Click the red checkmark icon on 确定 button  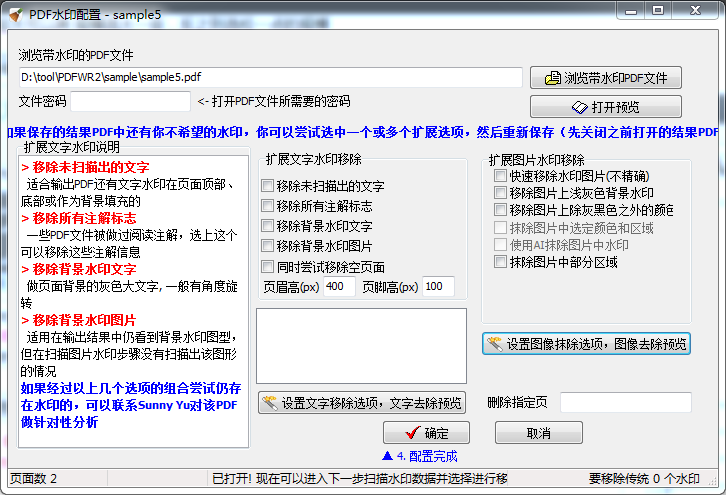(x=412, y=433)
